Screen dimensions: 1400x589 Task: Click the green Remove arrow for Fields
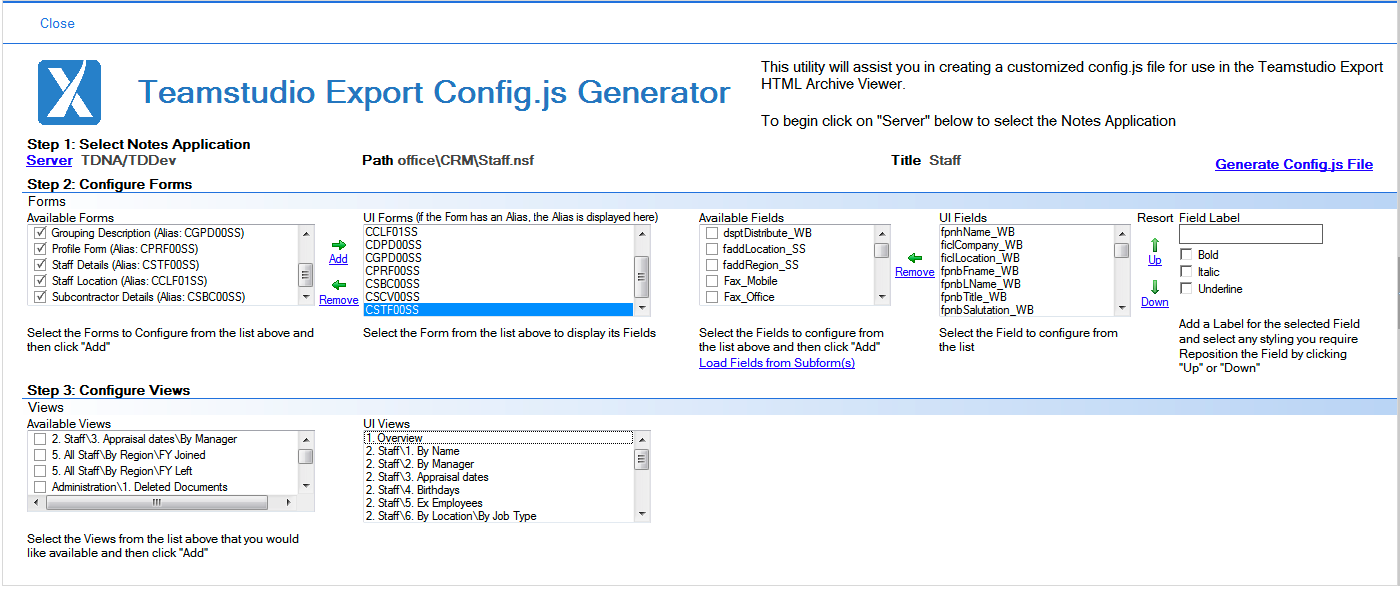point(914,257)
